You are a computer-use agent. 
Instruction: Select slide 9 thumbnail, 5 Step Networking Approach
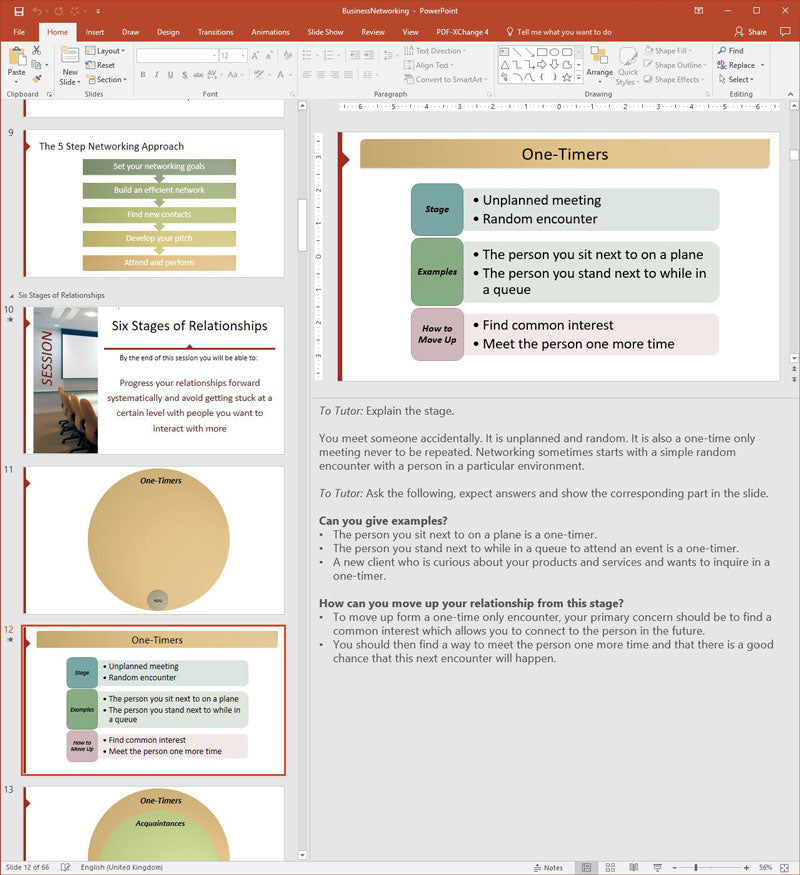(154, 204)
